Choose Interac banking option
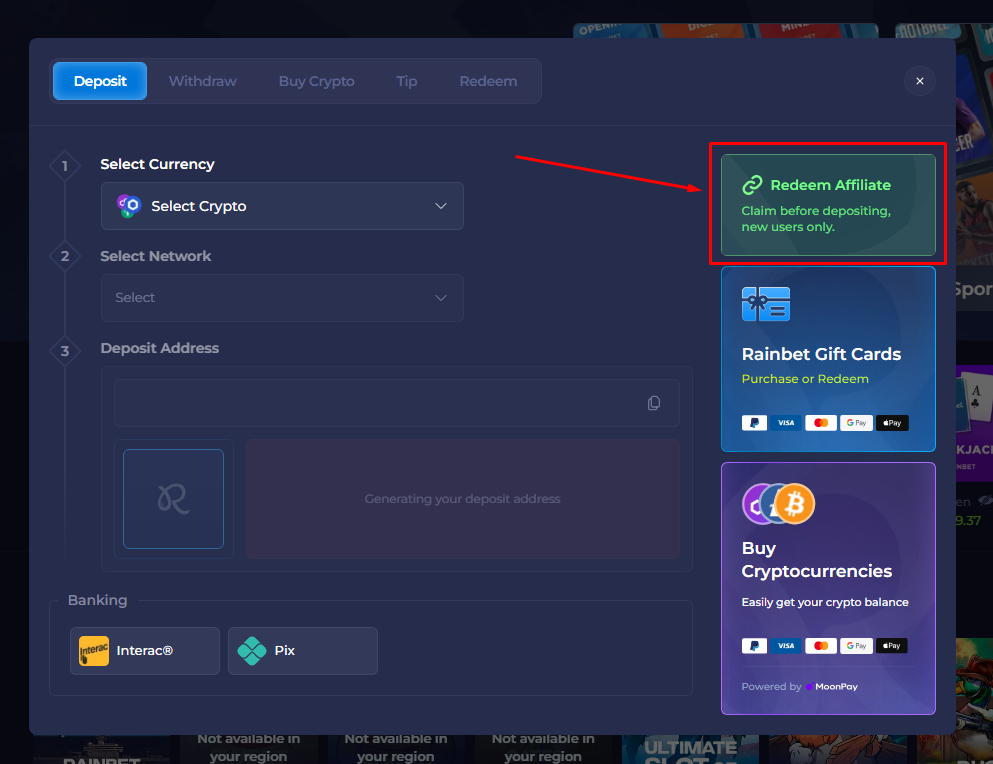This screenshot has width=993, height=764. 145,651
